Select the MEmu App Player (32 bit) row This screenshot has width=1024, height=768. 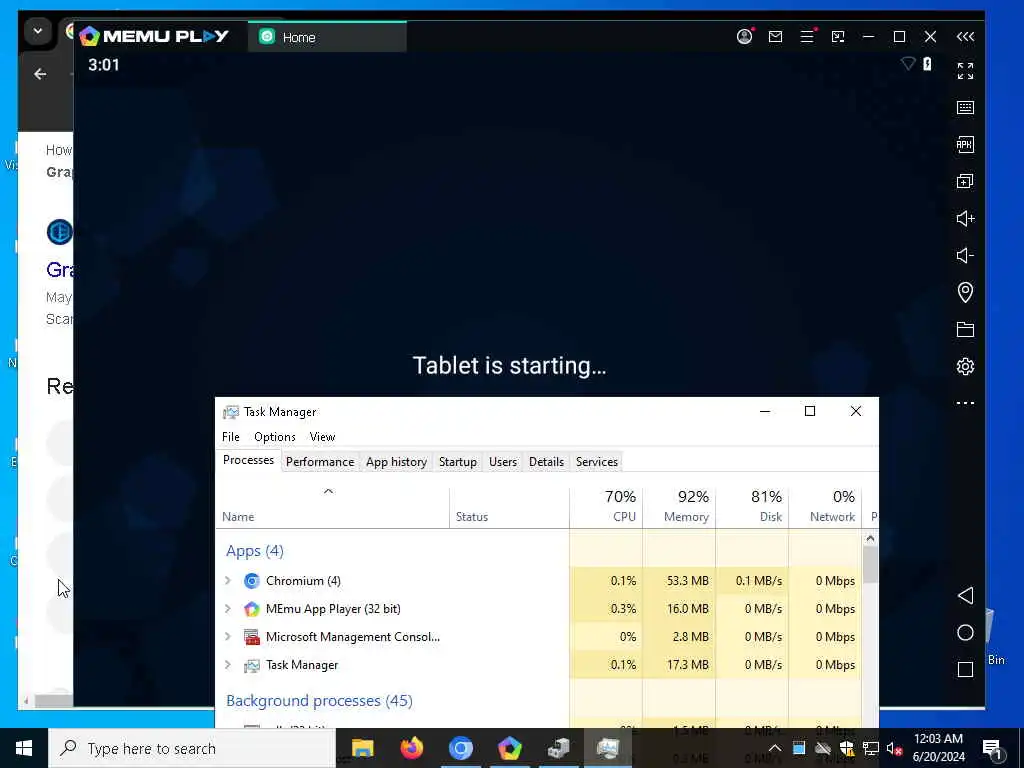[x=539, y=609]
